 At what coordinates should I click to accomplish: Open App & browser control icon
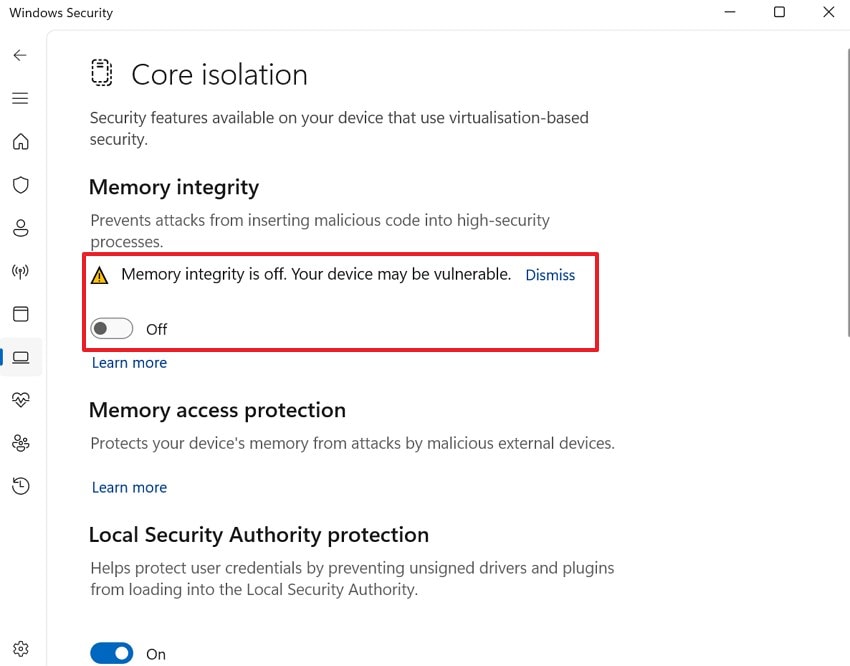[x=21, y=313]
